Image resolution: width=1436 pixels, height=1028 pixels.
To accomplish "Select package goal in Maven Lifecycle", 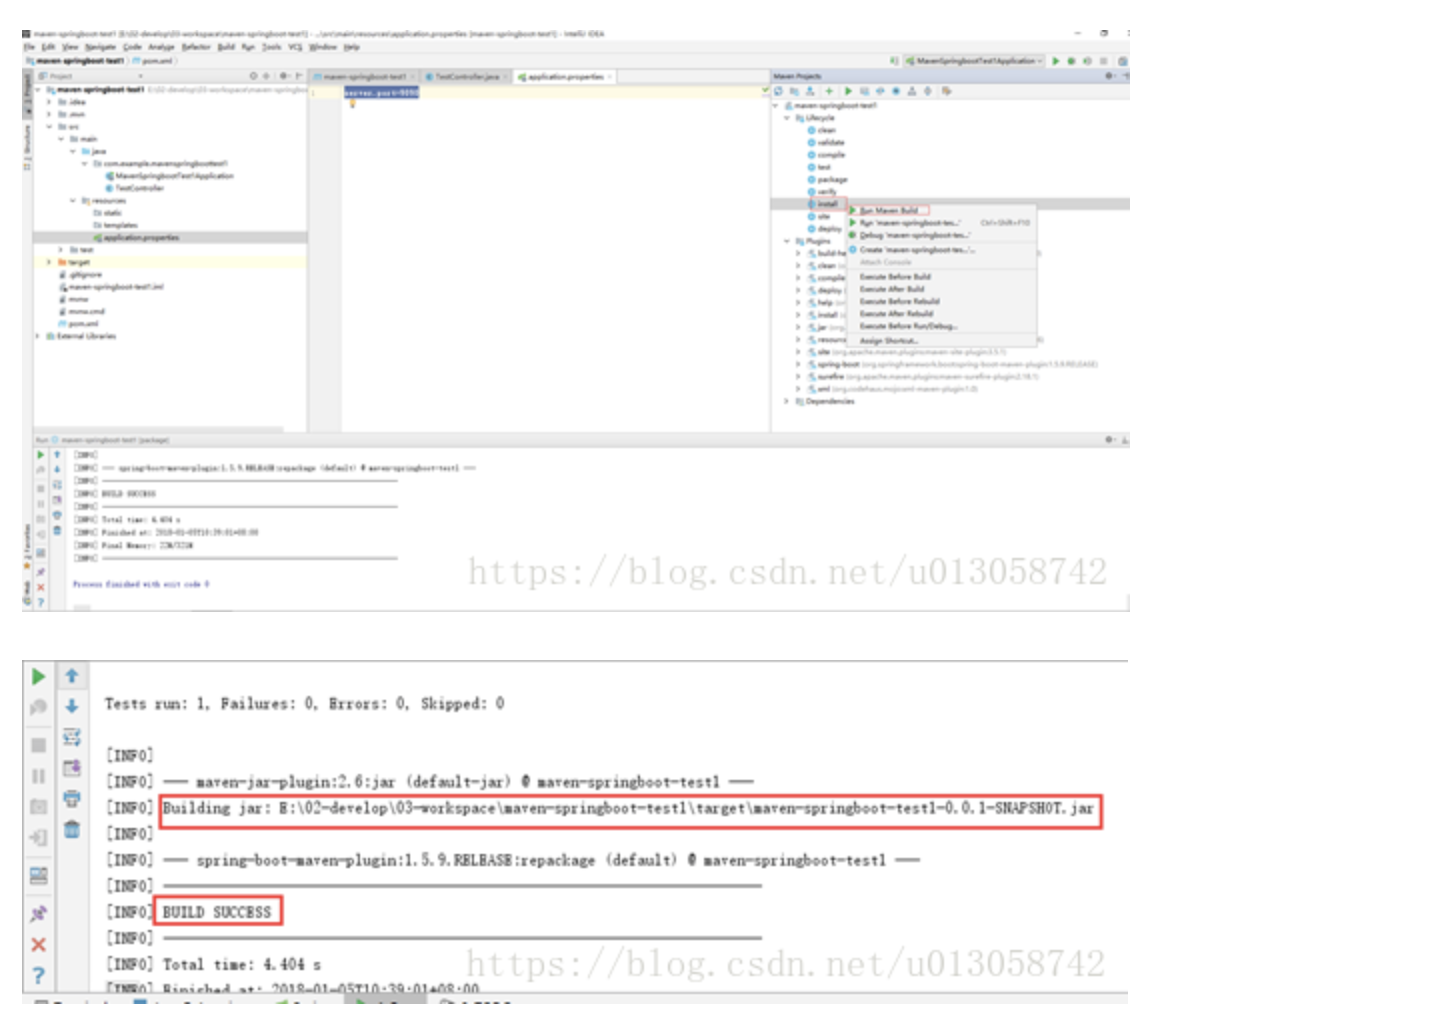I will tap(828, 179).
